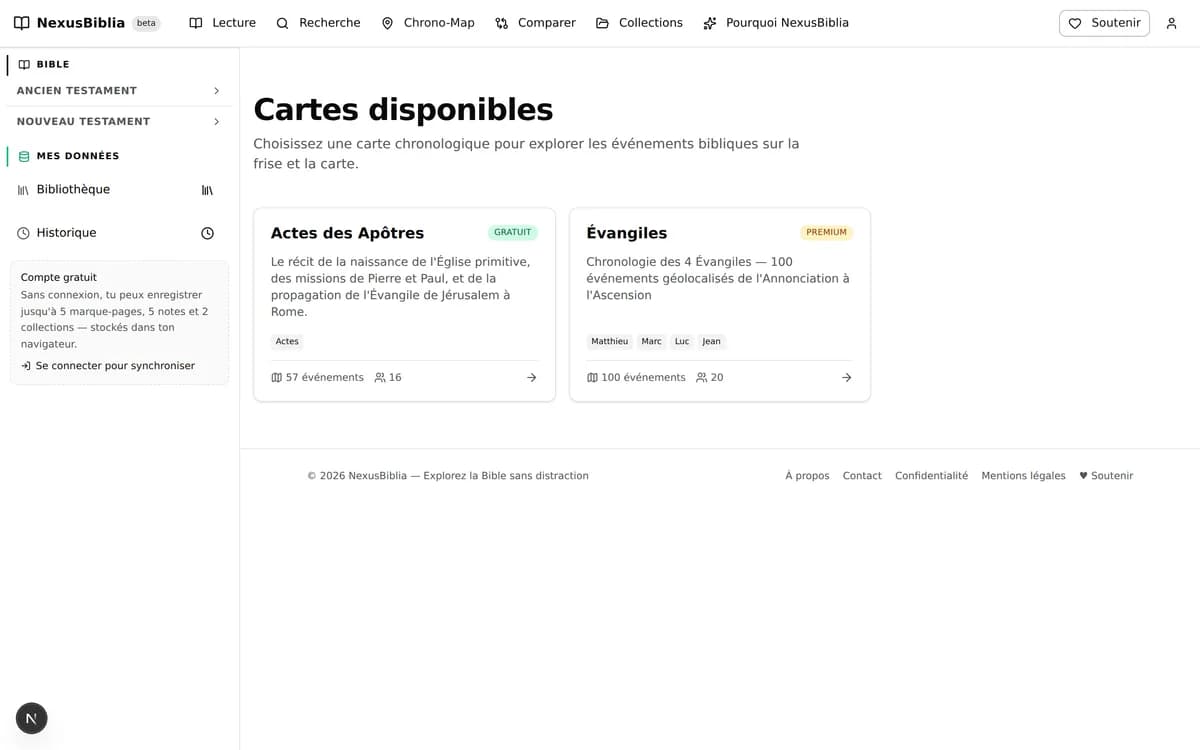
Task: Expand the Nouveau Testament section
Action: point(119,122)
